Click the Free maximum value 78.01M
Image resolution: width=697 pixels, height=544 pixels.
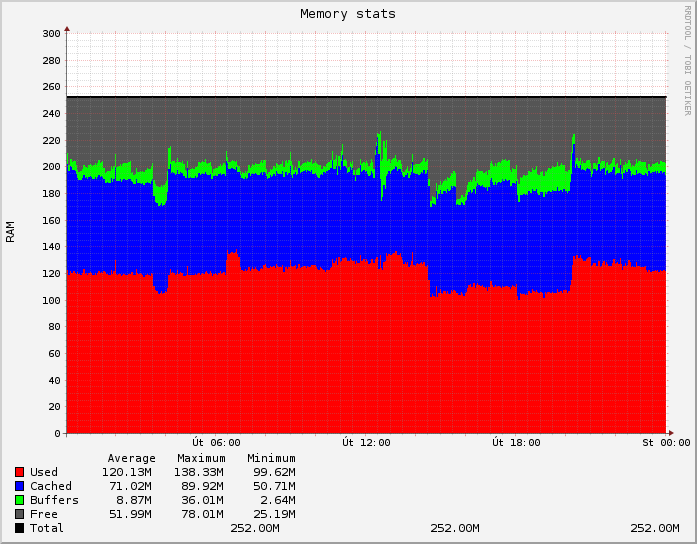tap(202, 514)
